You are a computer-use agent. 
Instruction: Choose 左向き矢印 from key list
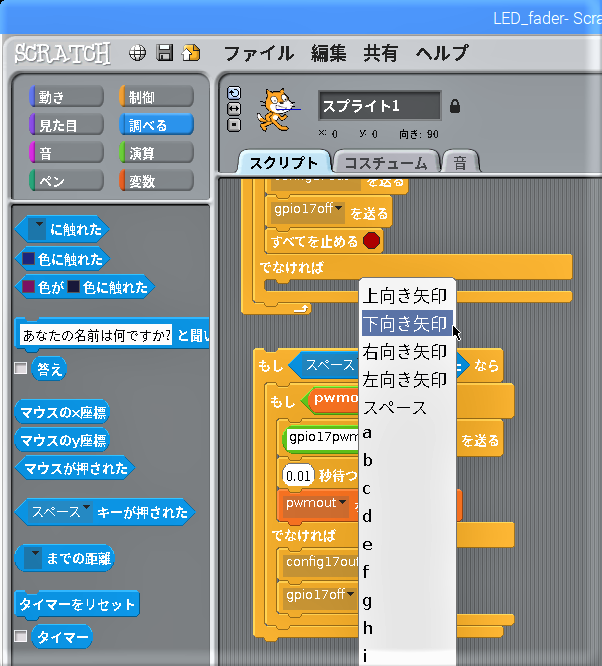(x=407, y=380)
